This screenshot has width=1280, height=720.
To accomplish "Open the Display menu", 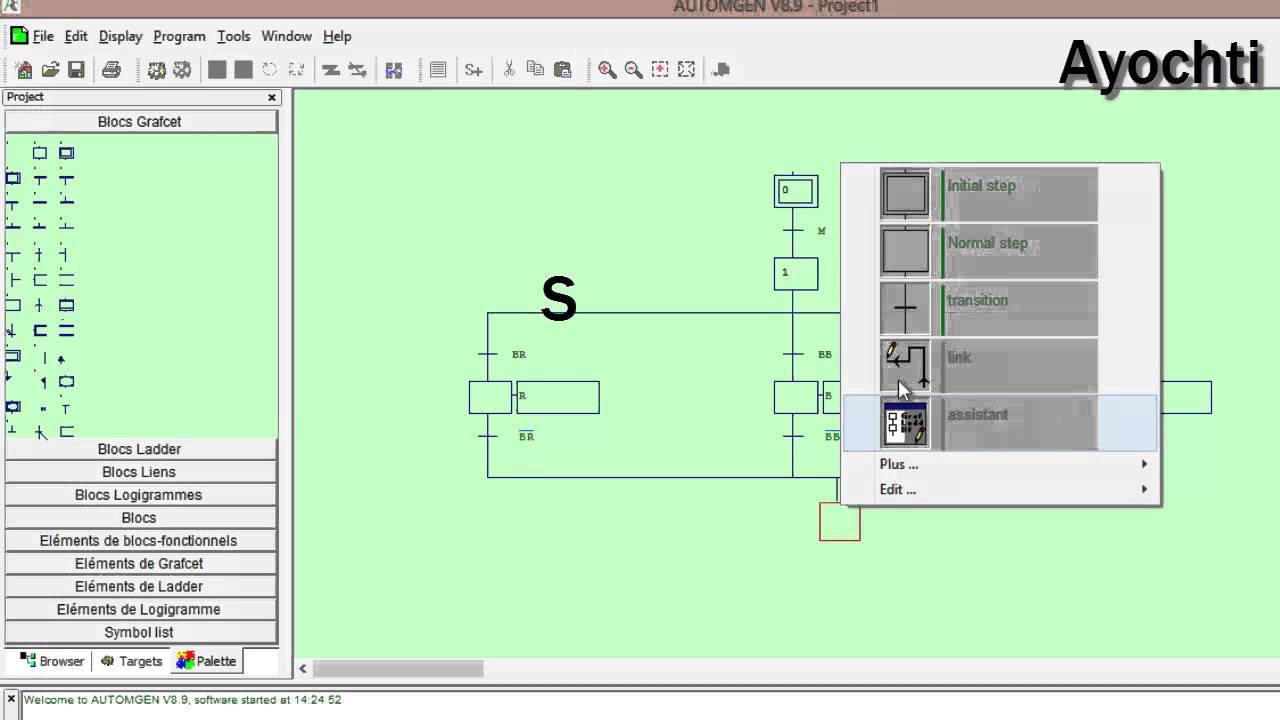I will [x=120, y=36].
